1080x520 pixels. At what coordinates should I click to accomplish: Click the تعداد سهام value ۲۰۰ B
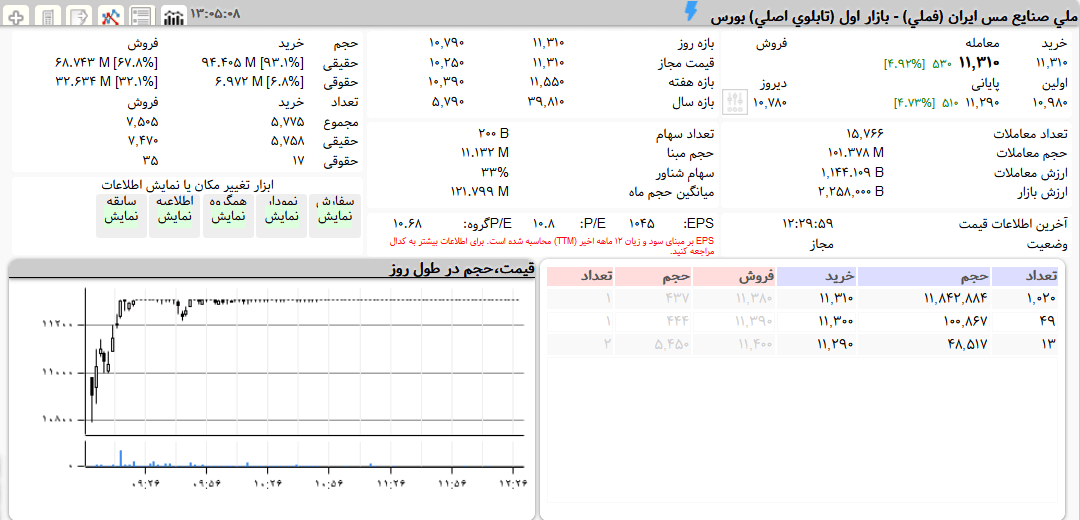(x=493, y=134)
